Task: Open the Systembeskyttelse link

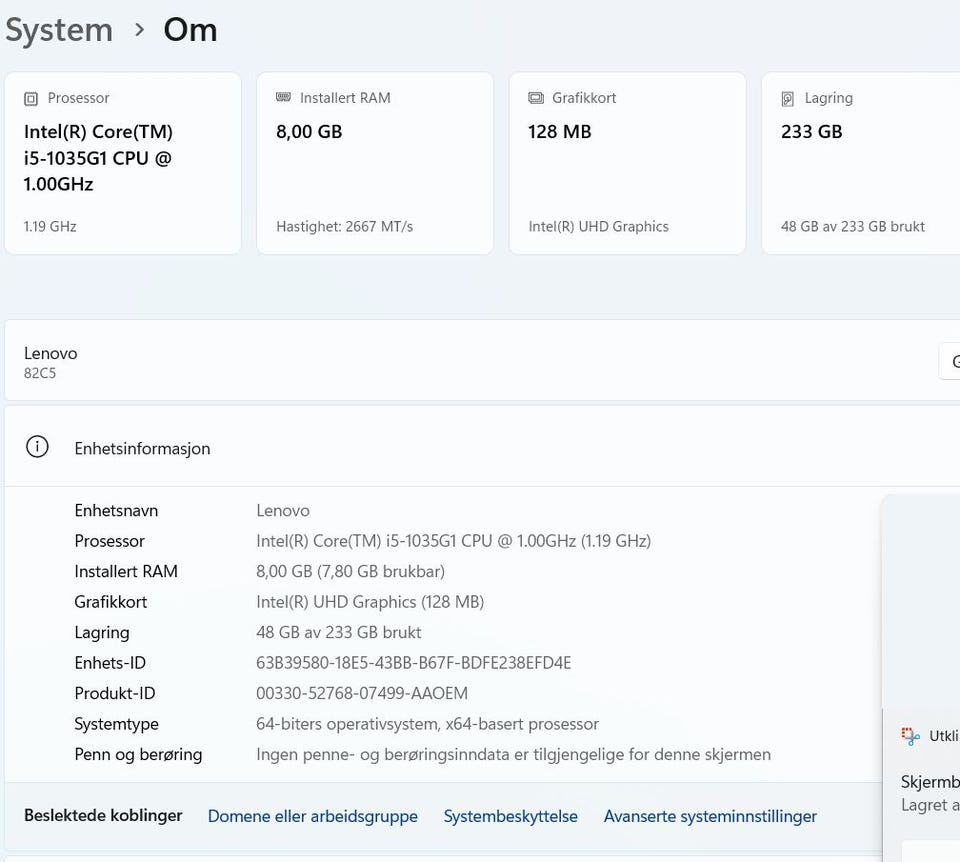Action: pos(511,816)
